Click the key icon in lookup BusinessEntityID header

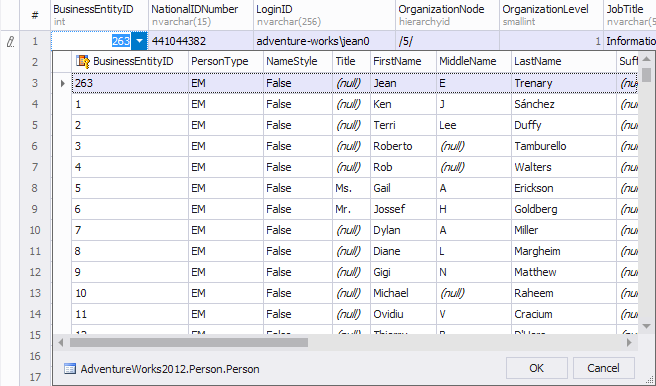83,61
